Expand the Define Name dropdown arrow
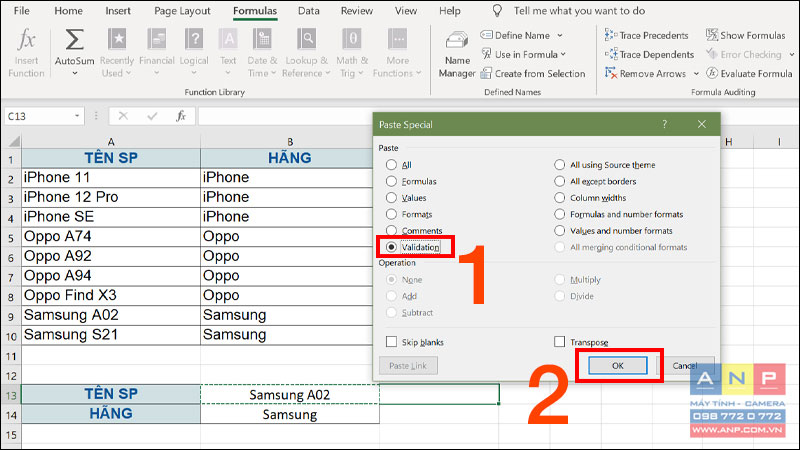The width and height of the screenshot is (800, 450). pos(560,35)
